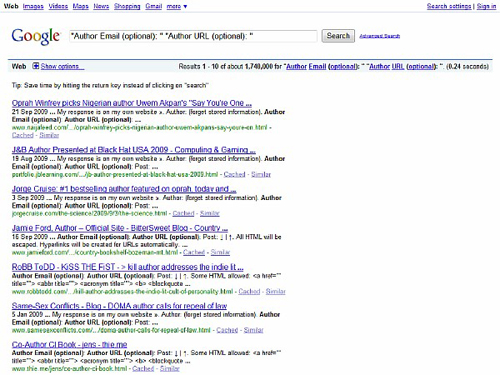Open Cached link for robbtodd.com result
Viewport: 500px width, 375px height.
(x=249, y=291)
